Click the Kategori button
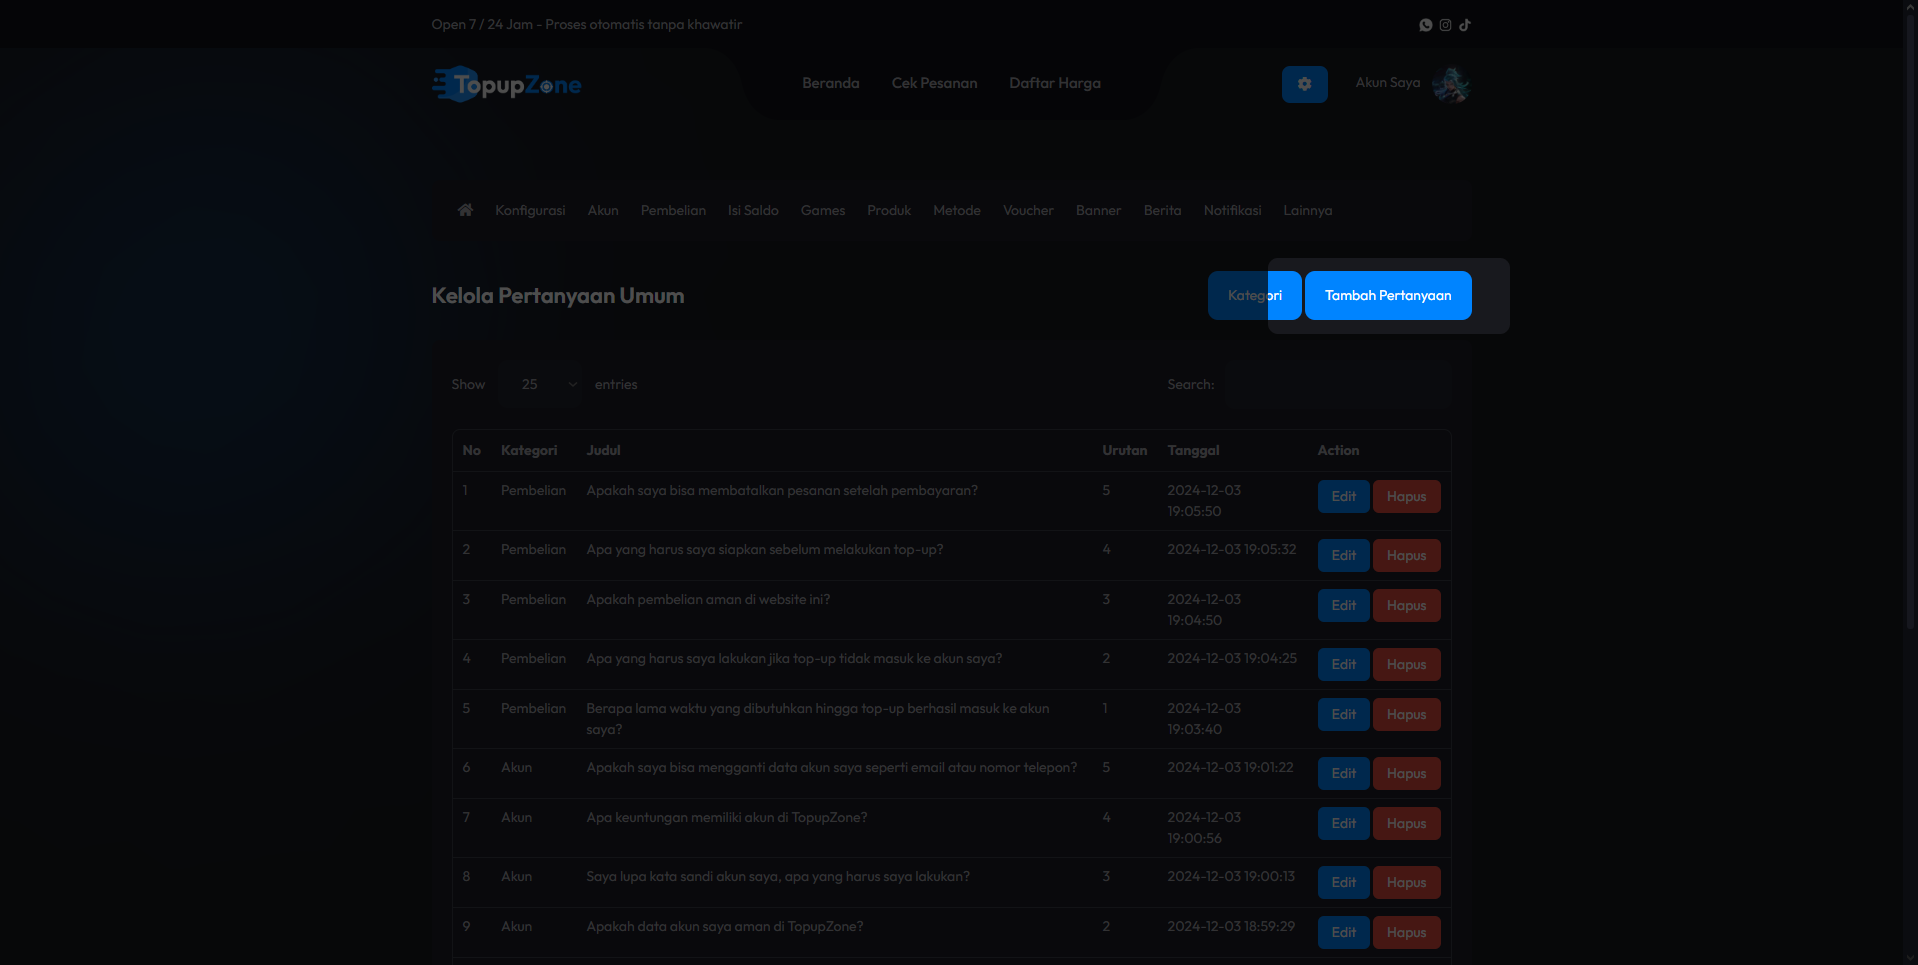1918x965 pixels. [x=1254, y=296]
